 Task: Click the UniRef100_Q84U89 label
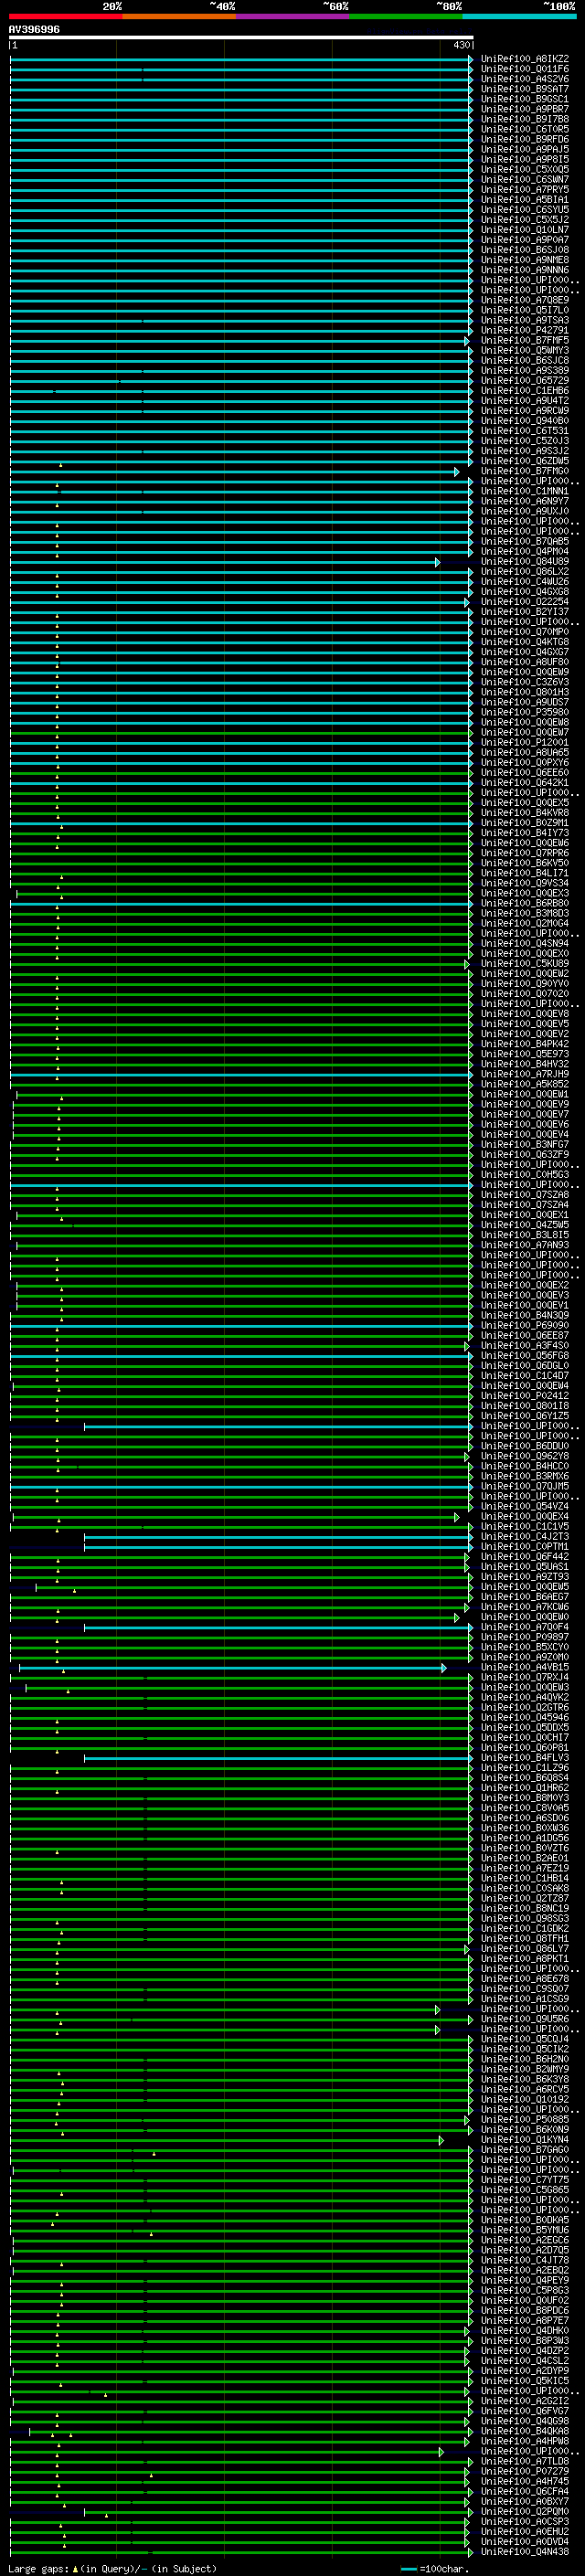point(525,561)
